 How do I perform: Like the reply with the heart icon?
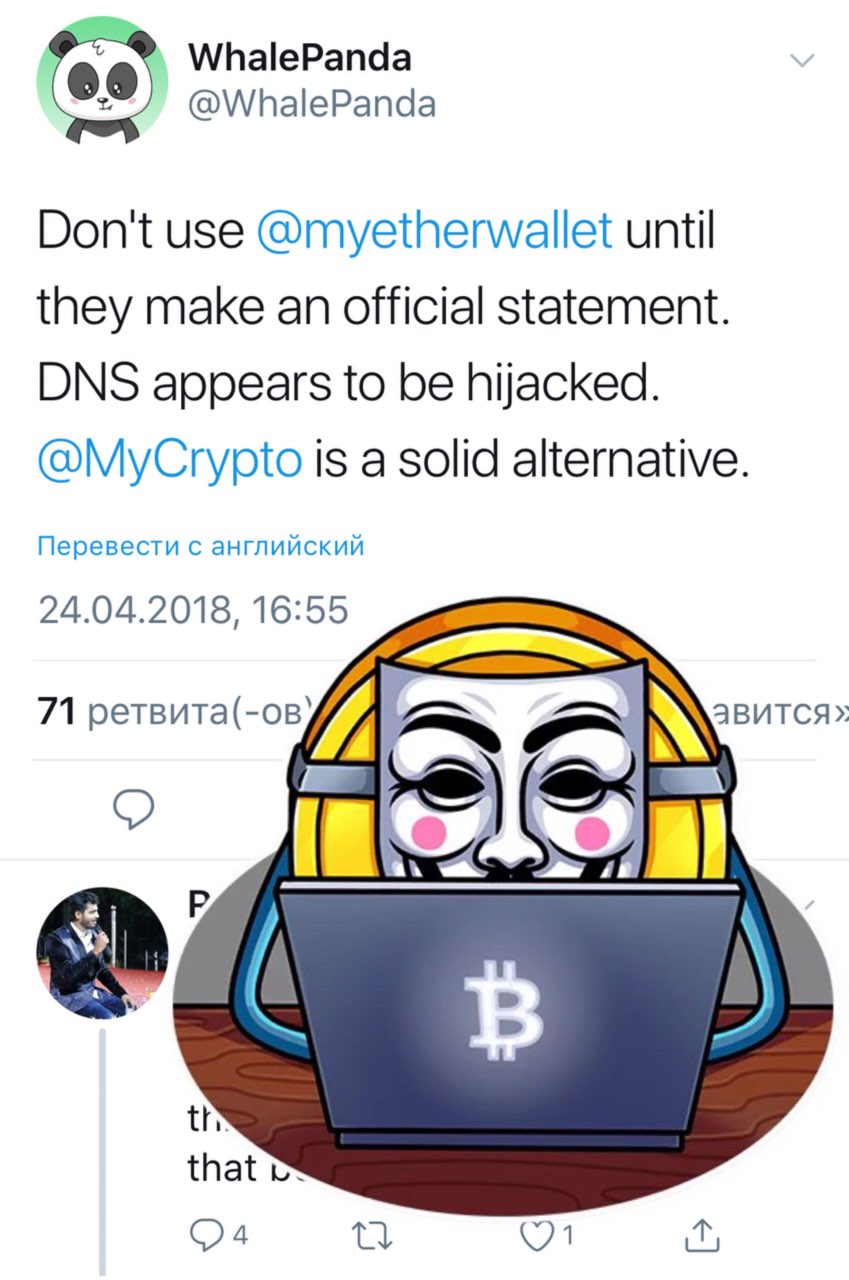coord(543,1236)
